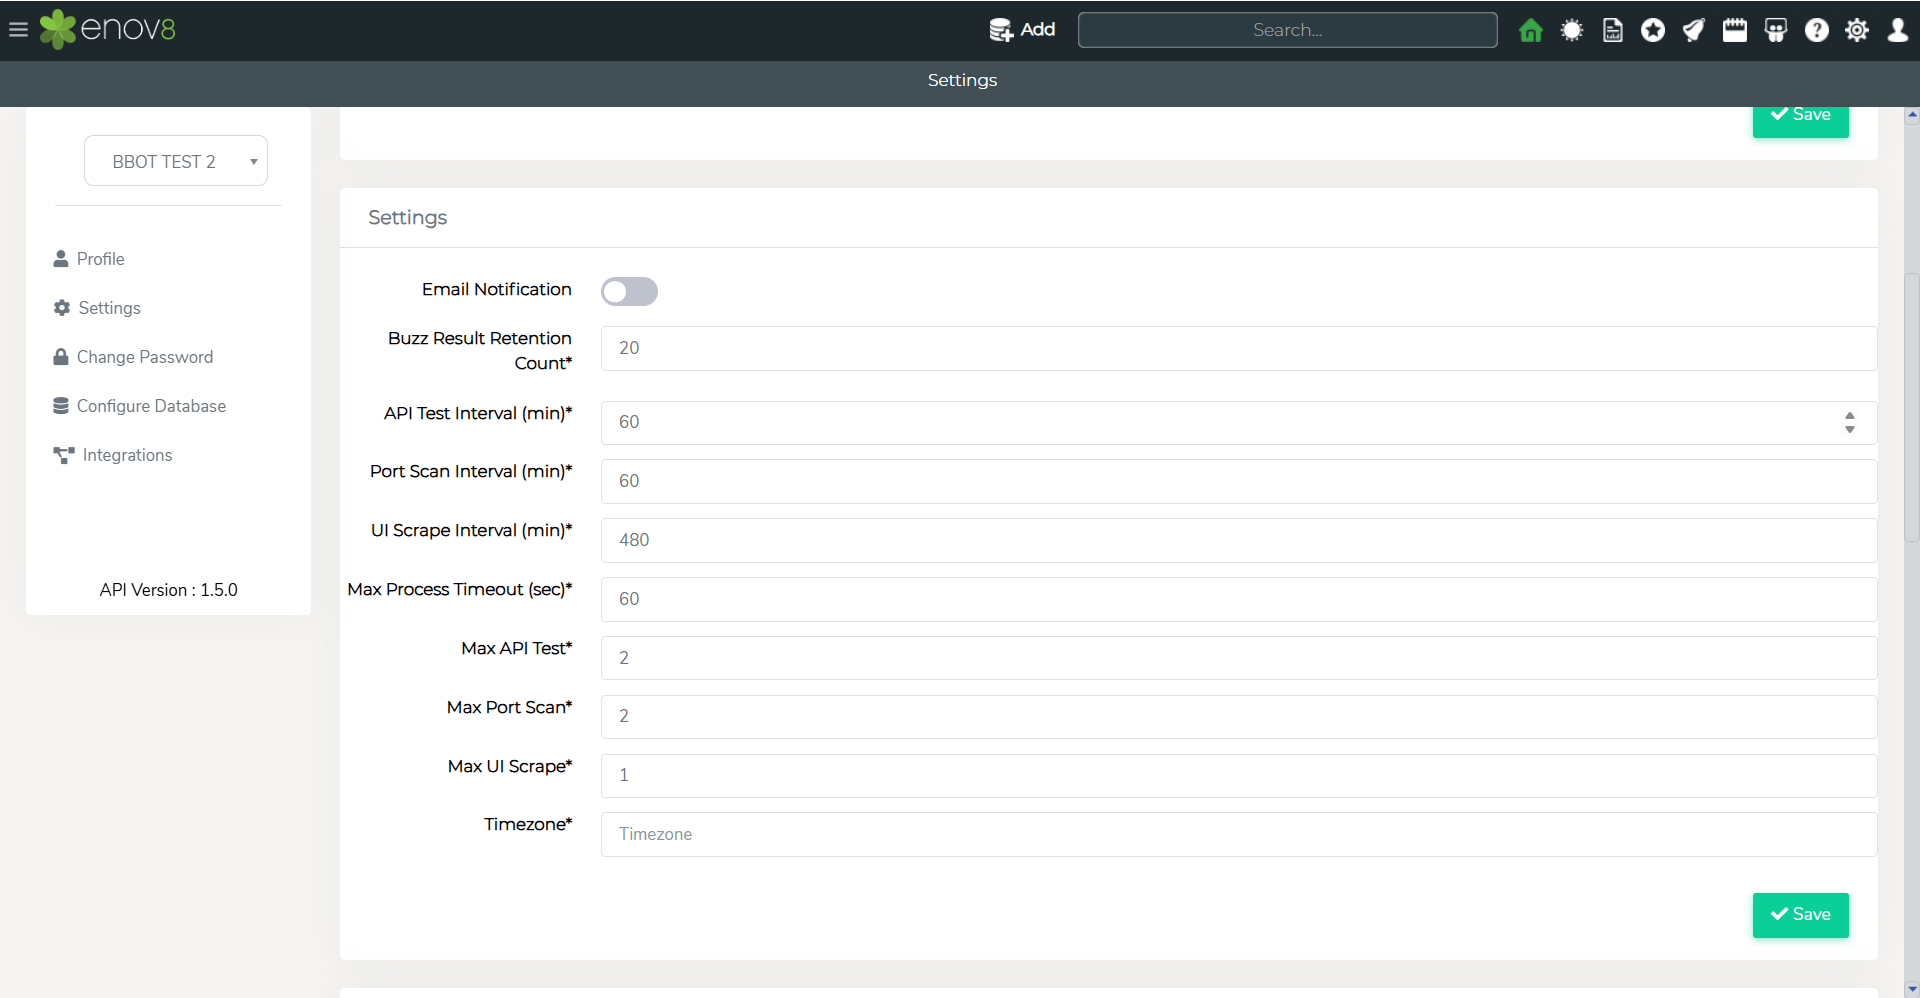Image resolution: width=1920 pixels, height=998 pixels.
Task: Go to Configure Database
Action: (x=150, y=406)
